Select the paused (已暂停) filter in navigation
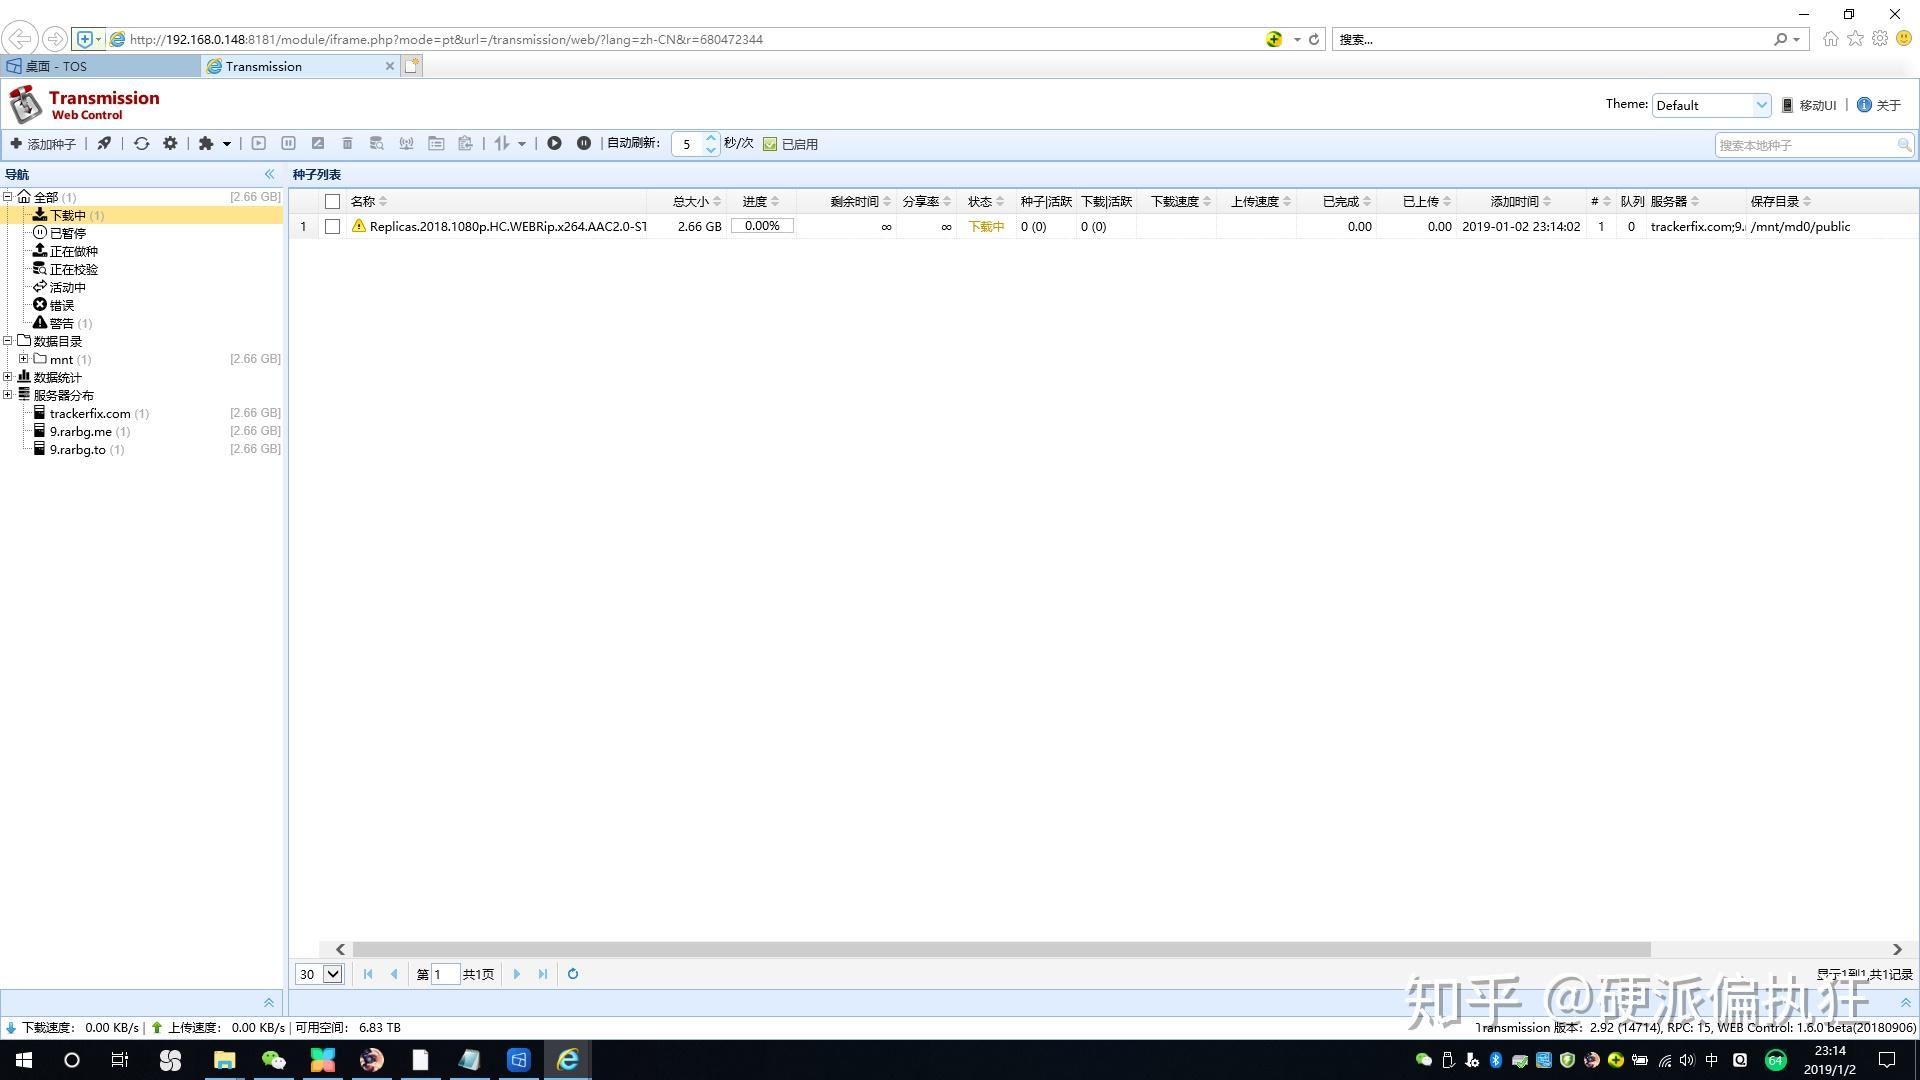Image resolution: width=1920 pixels, height=1080 pixels. (67, 233)
